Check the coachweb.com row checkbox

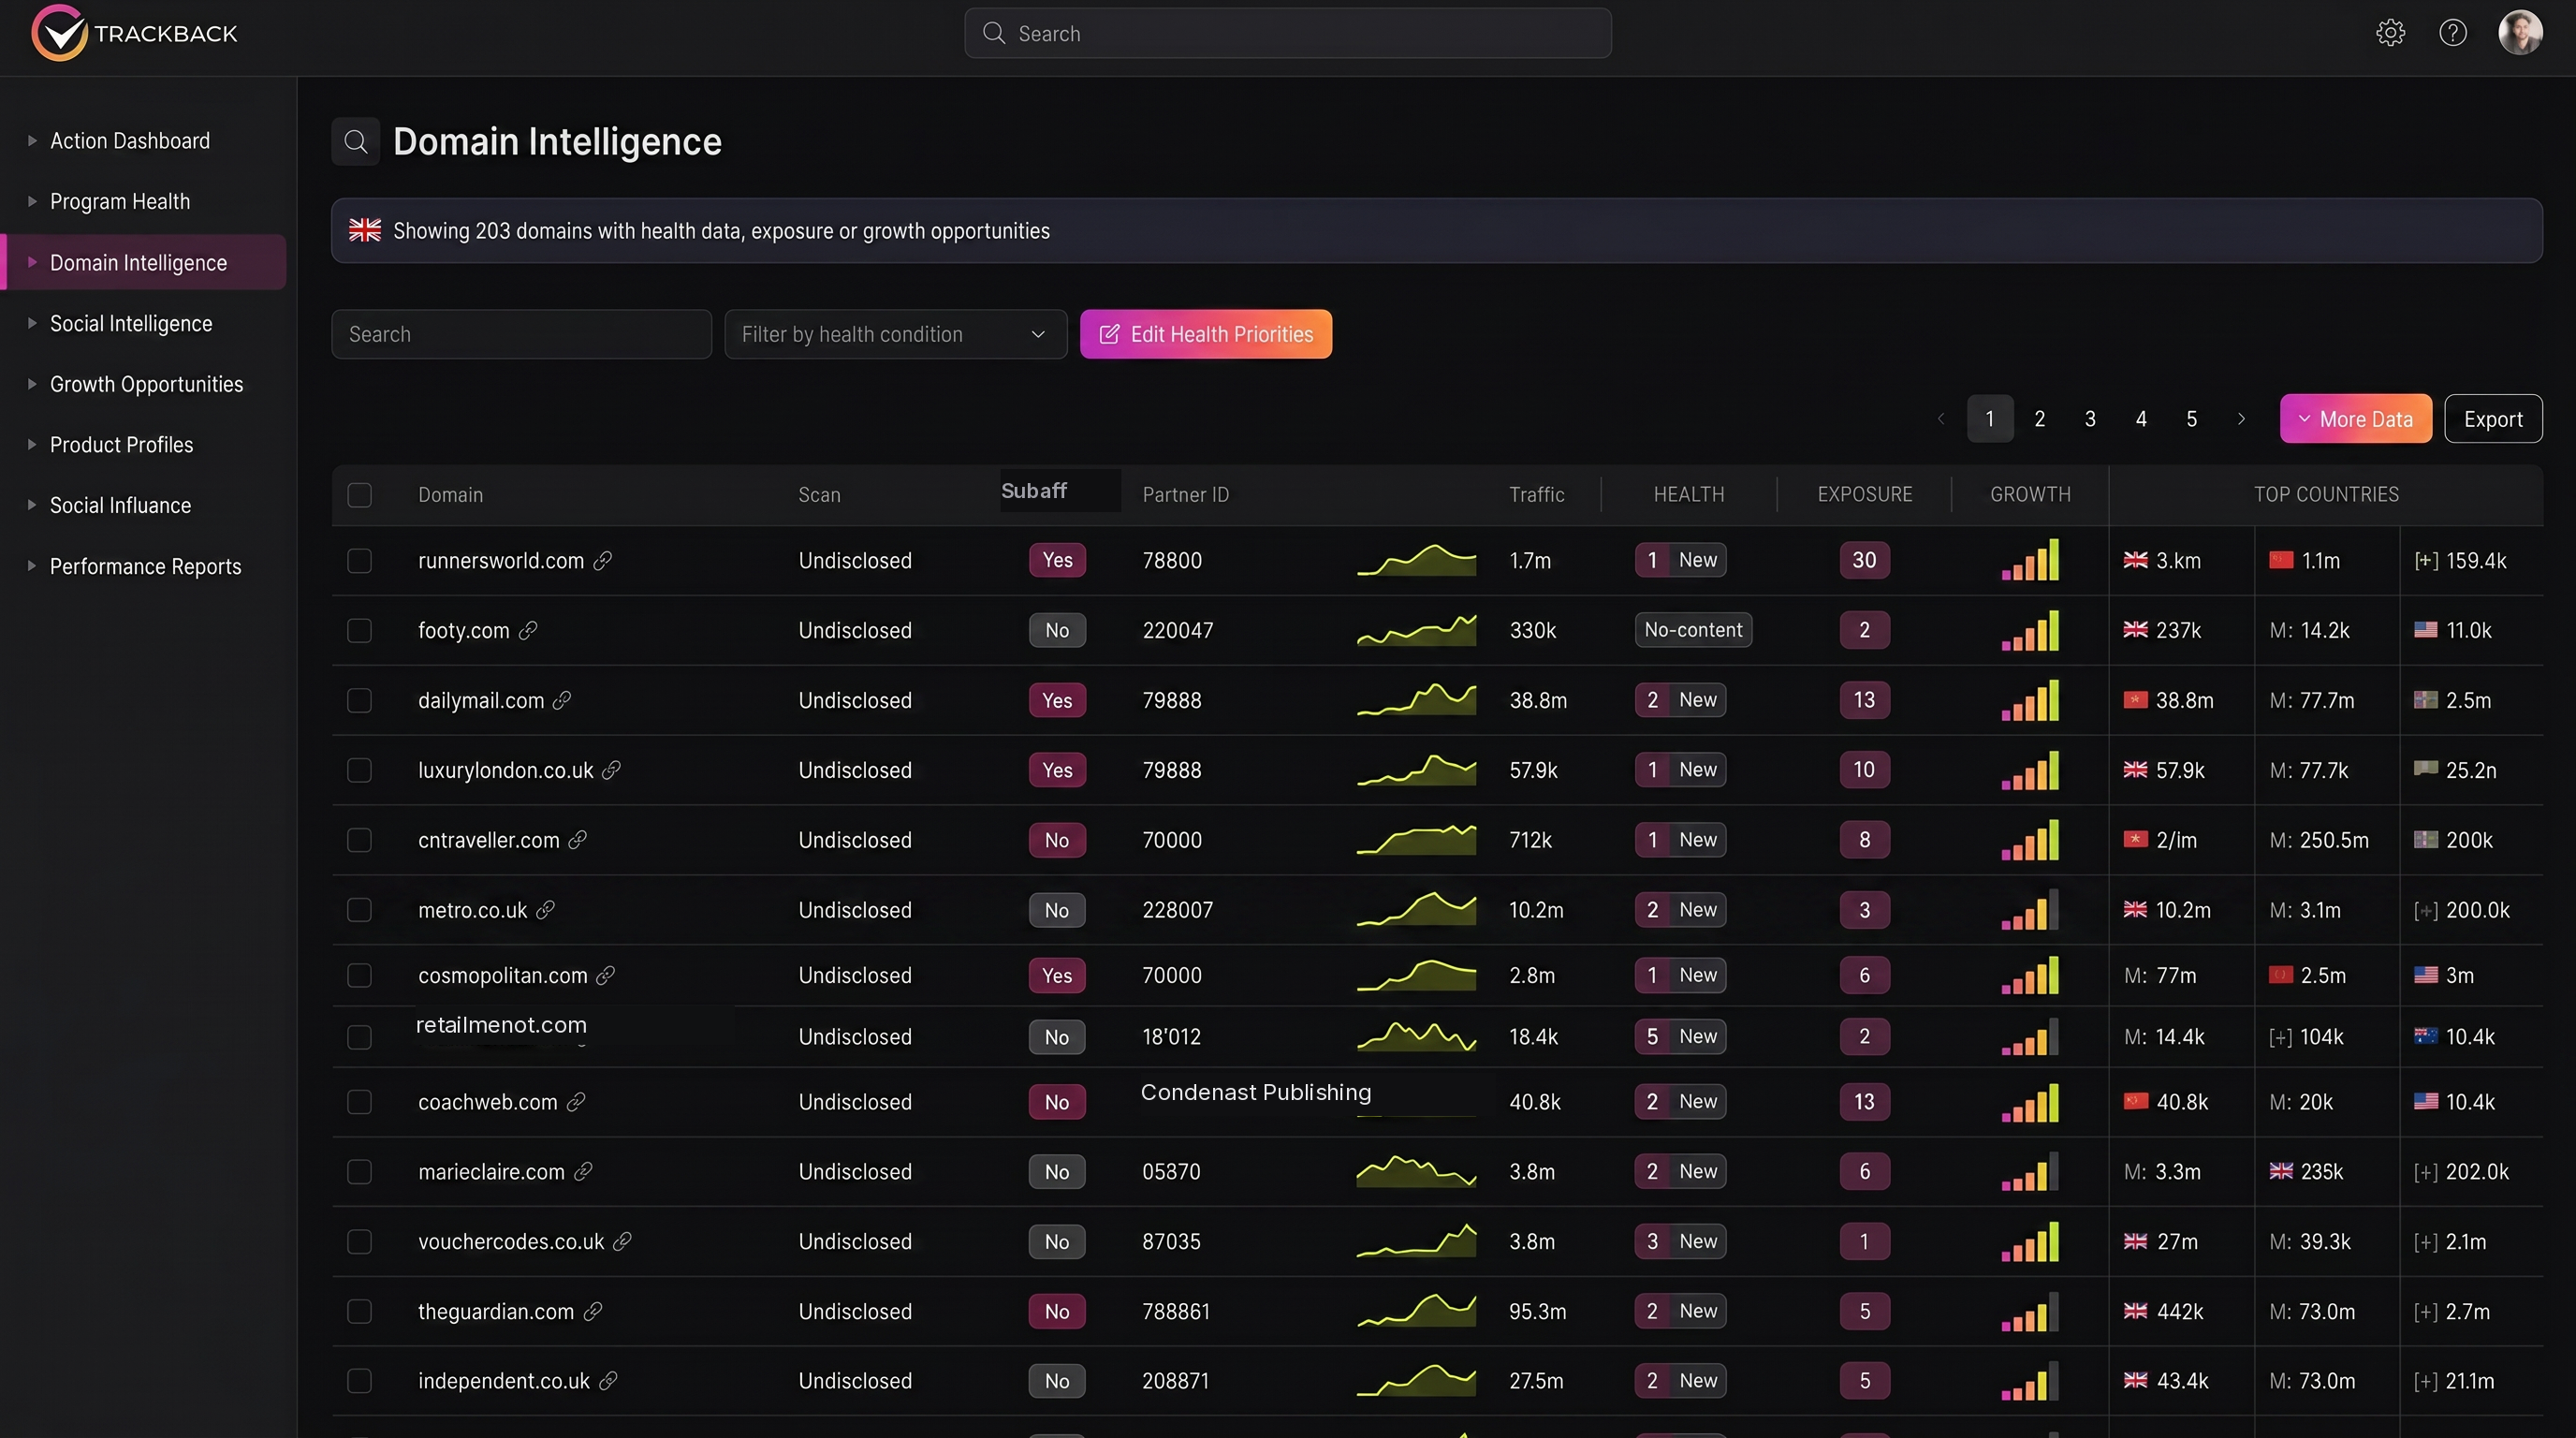[359, 1102]
